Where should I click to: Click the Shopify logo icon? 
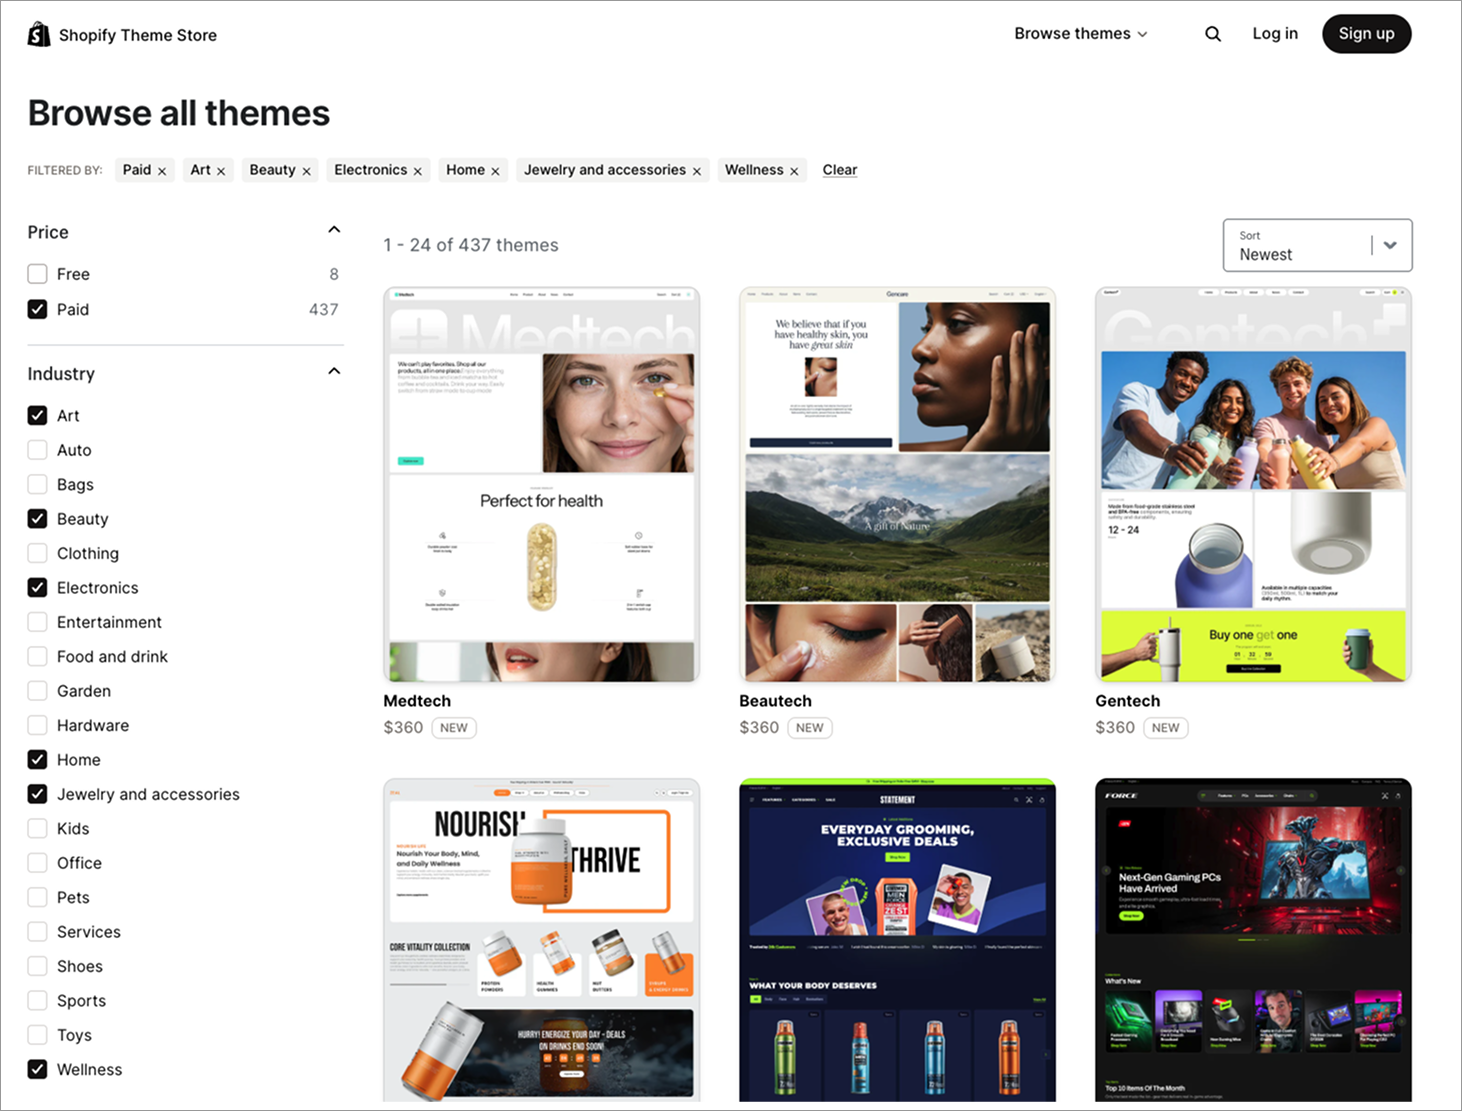click(38, 33)
